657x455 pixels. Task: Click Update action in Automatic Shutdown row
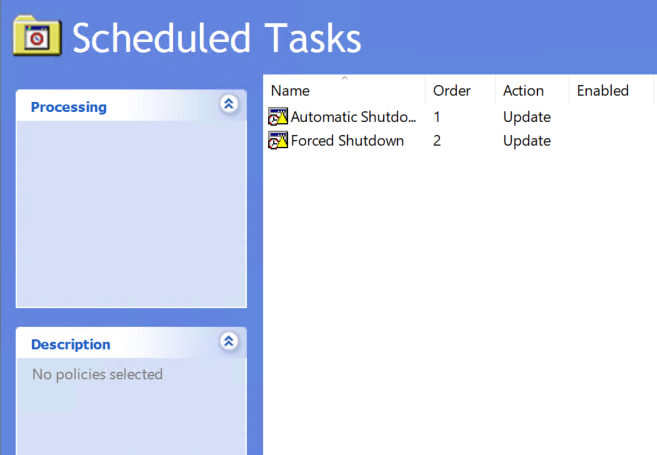point(527,117)
